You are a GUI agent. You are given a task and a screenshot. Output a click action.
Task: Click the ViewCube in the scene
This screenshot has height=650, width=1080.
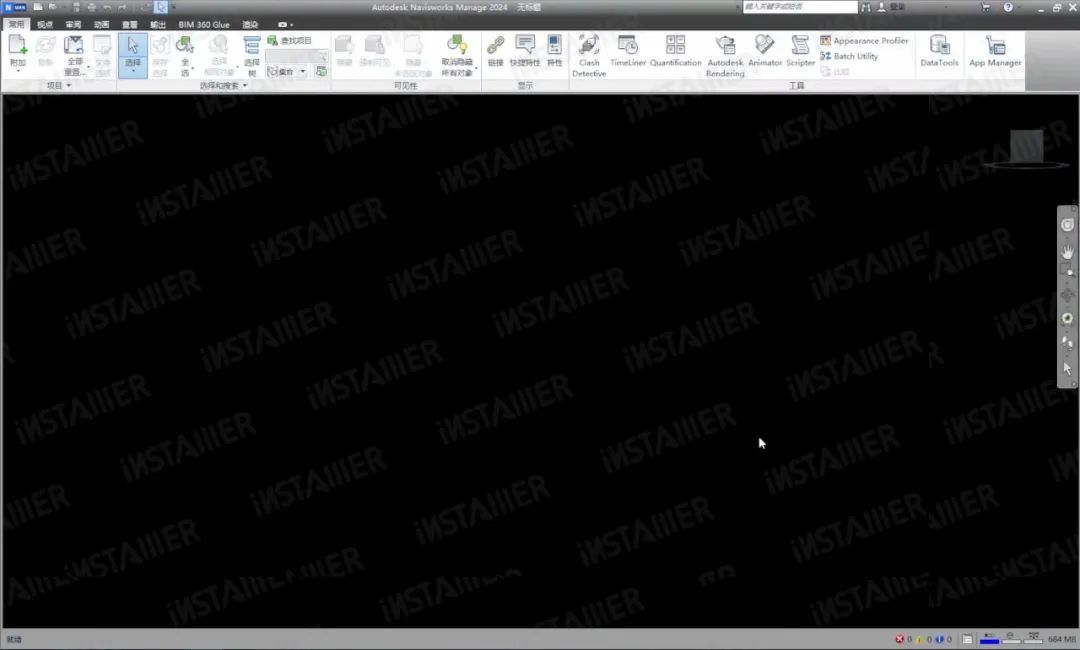pos(1026,148)
